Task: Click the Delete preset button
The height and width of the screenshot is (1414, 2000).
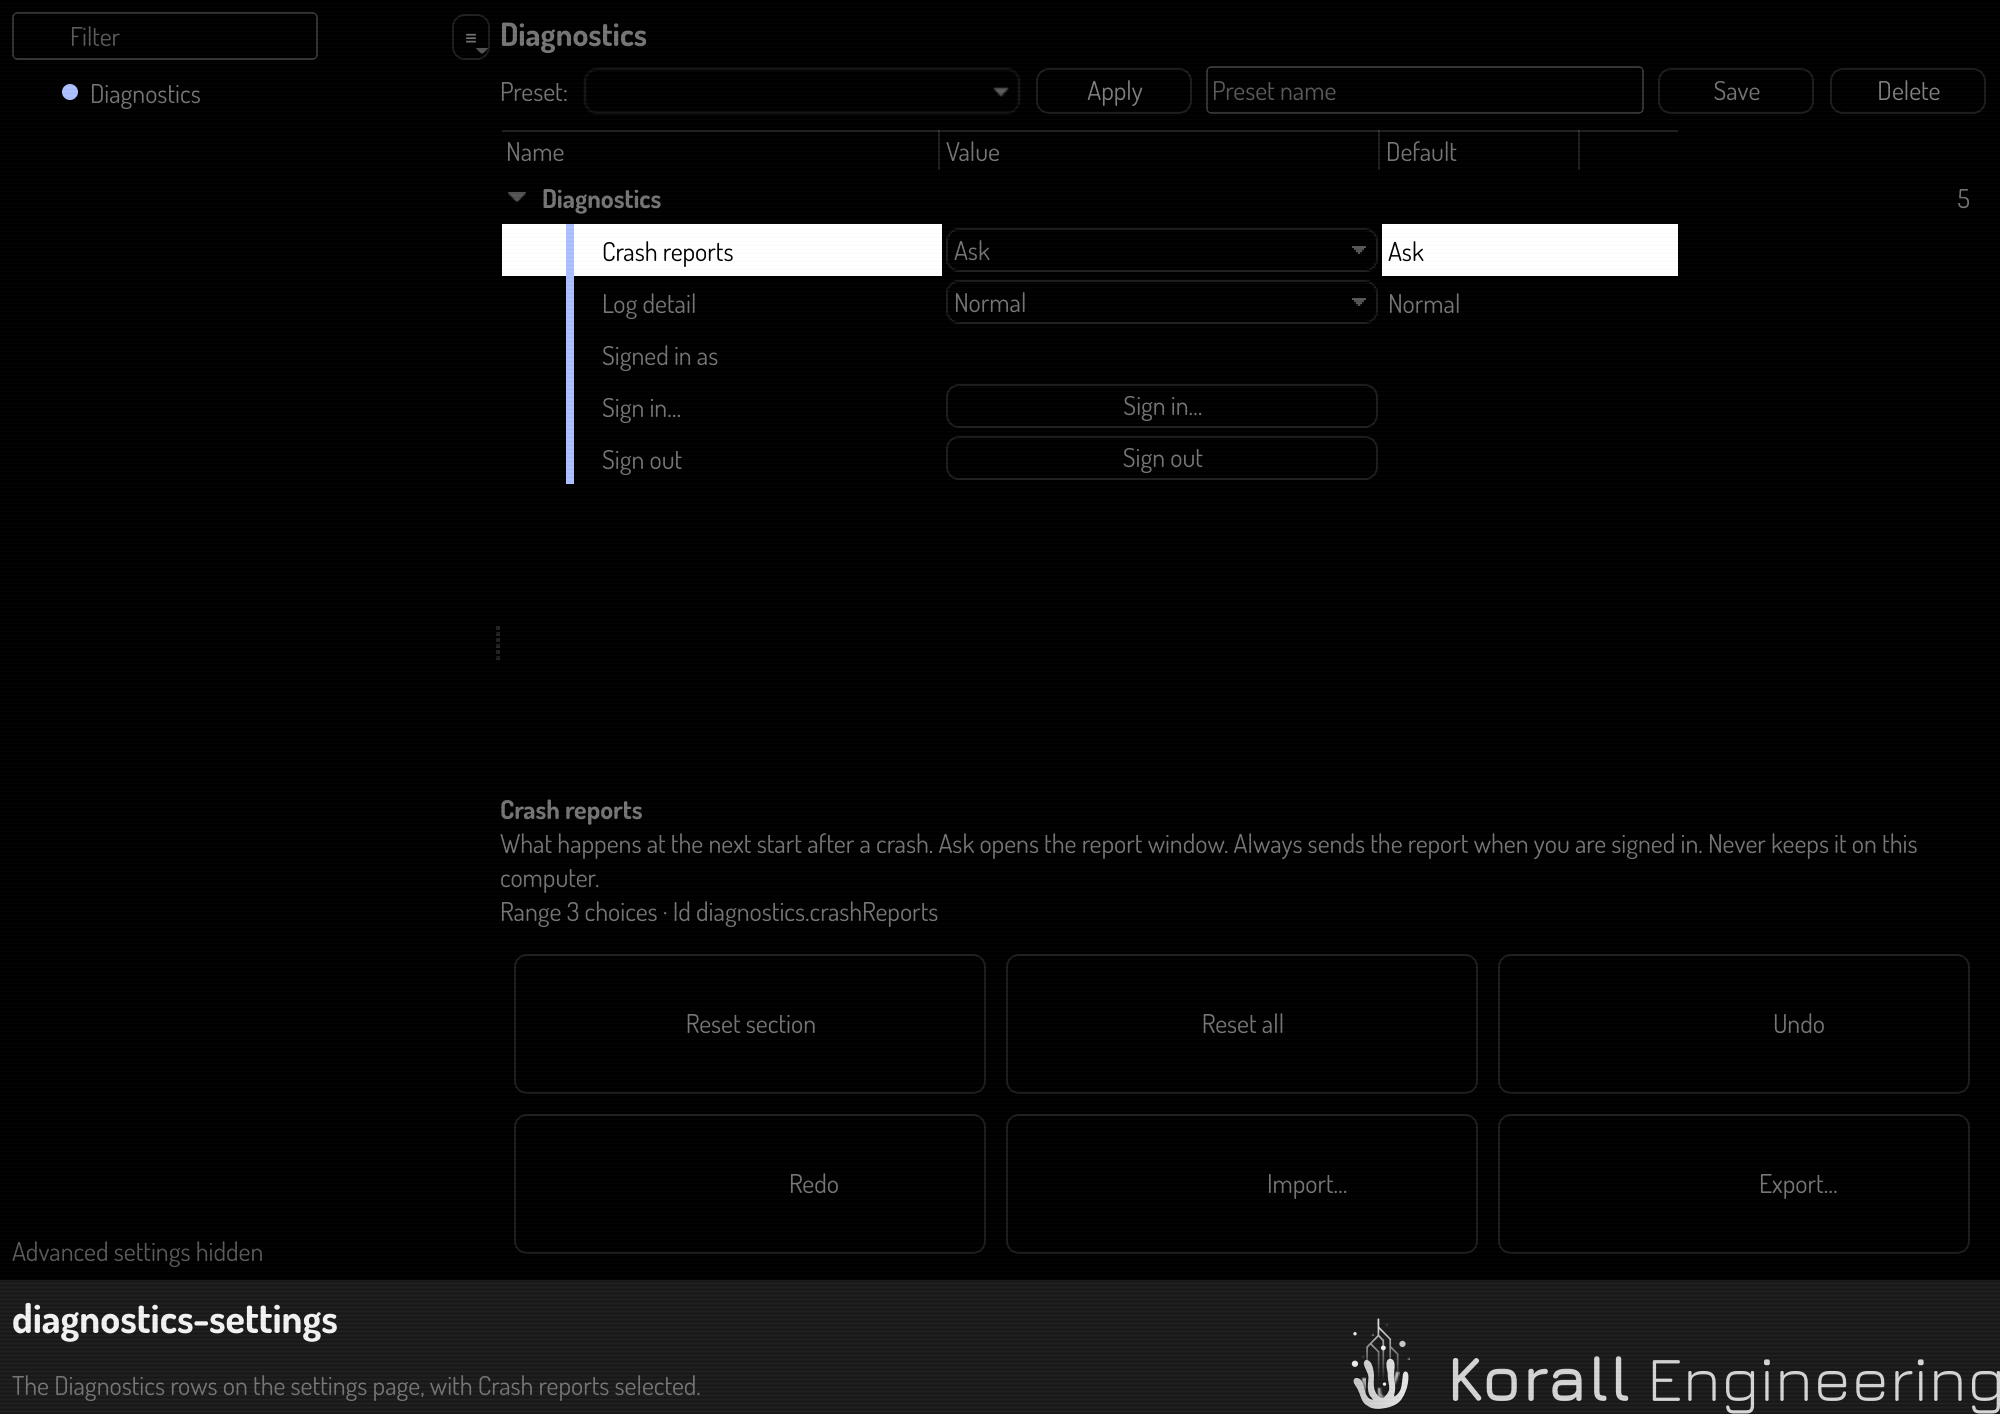Action: pyautogui.click(x=1908, y=91)
